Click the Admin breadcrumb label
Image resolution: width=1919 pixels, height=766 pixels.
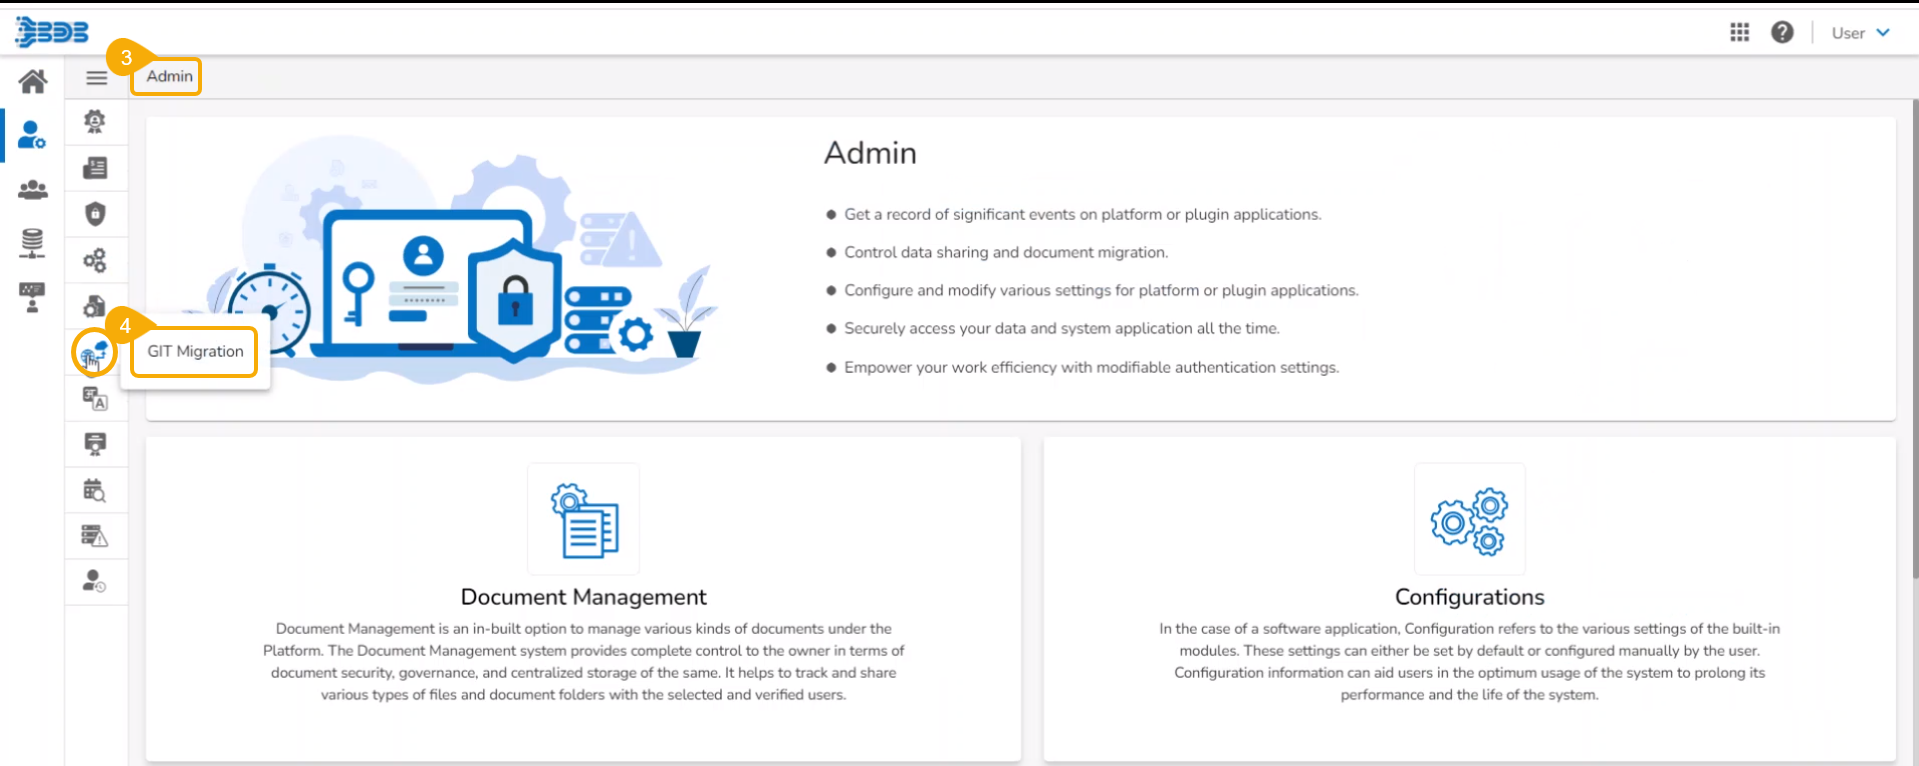(170, 76)
